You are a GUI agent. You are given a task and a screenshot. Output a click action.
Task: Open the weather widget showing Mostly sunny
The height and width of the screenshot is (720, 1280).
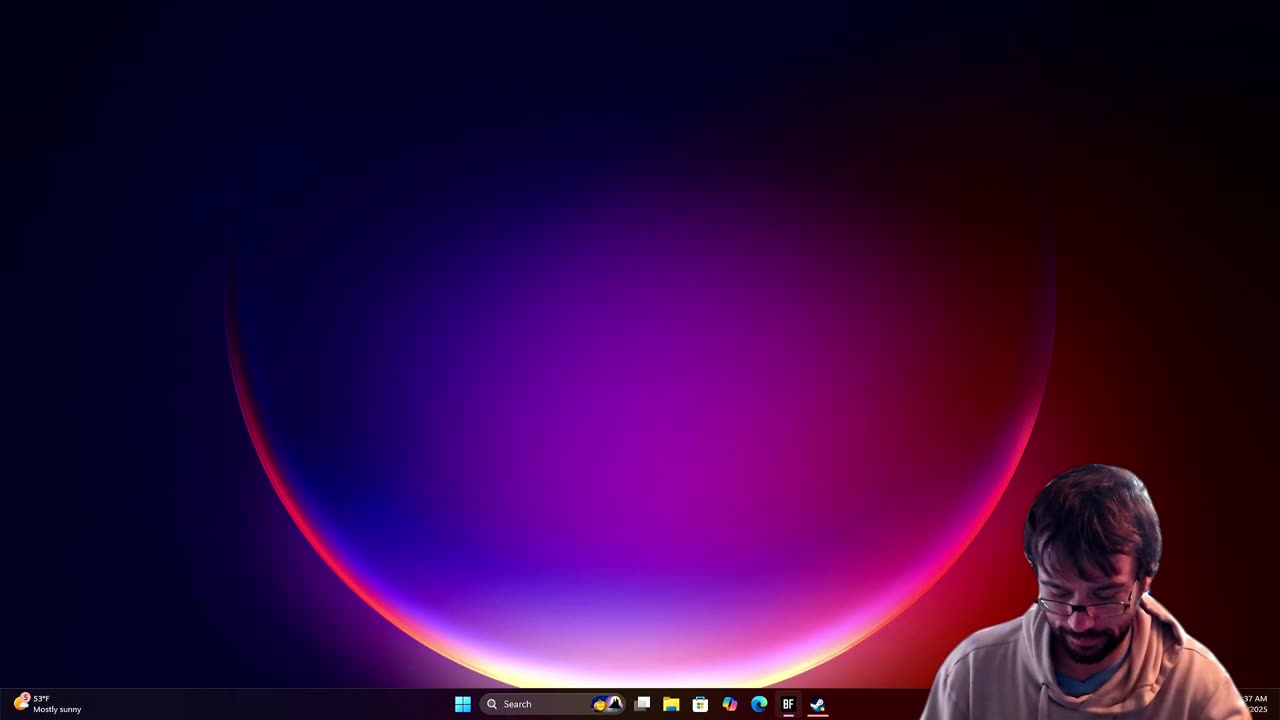click(47, 704)
